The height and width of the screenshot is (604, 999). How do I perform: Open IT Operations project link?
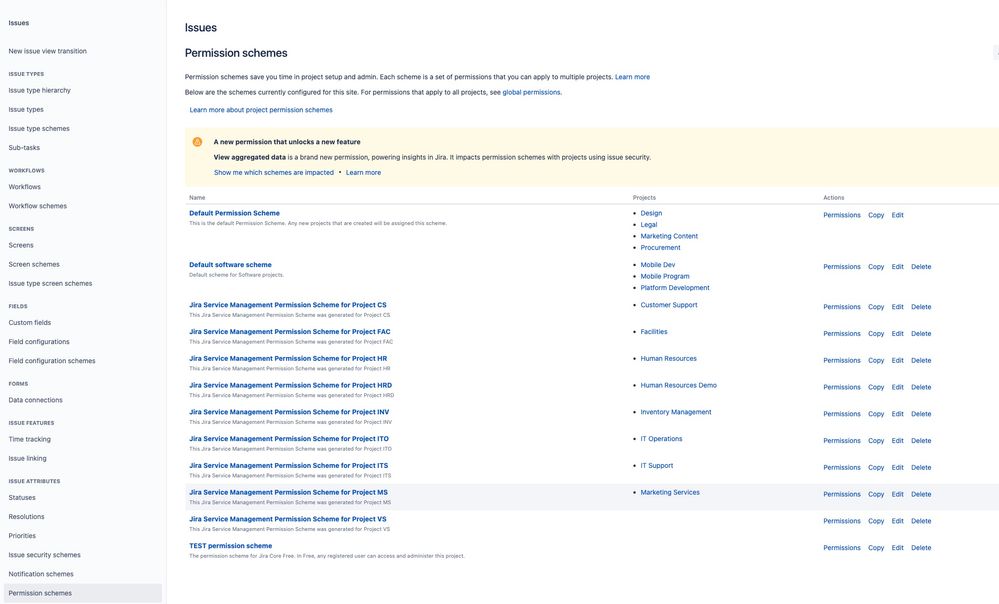[661, 439]
